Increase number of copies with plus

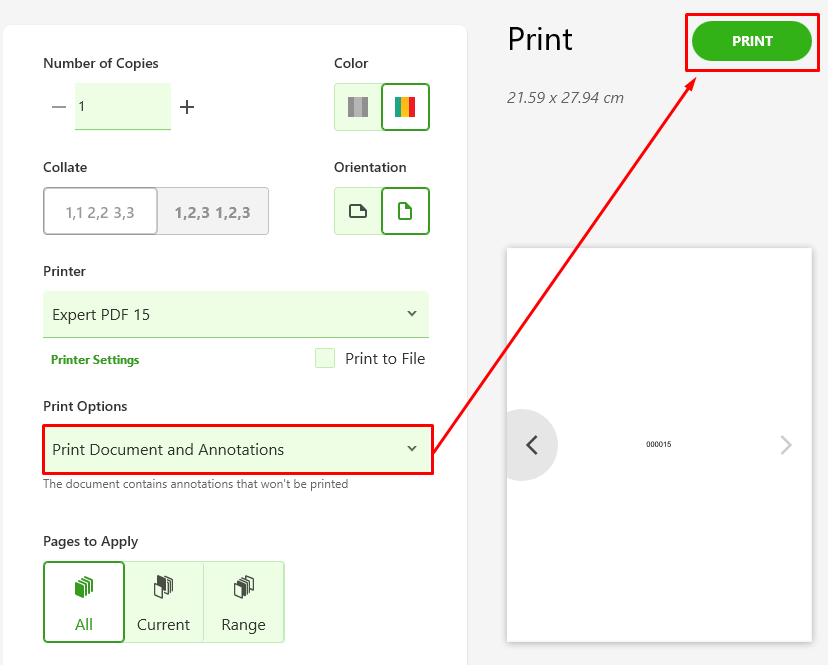[187, 107]
